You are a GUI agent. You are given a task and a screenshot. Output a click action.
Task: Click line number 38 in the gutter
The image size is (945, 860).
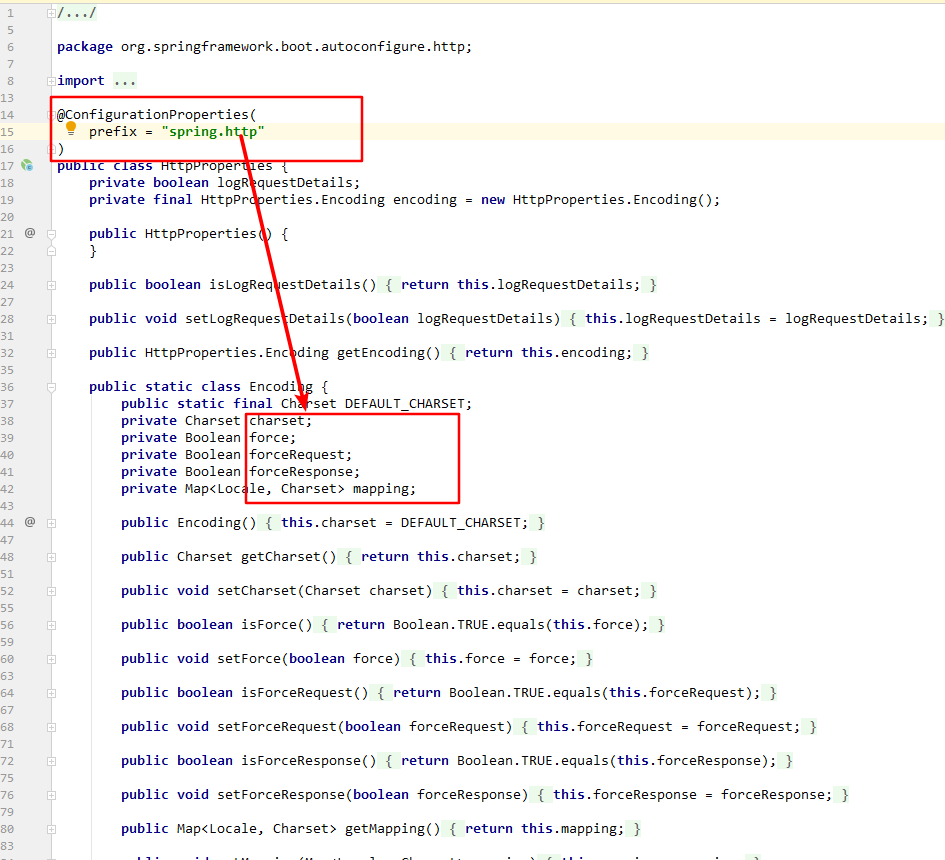[x=9, y=421]
